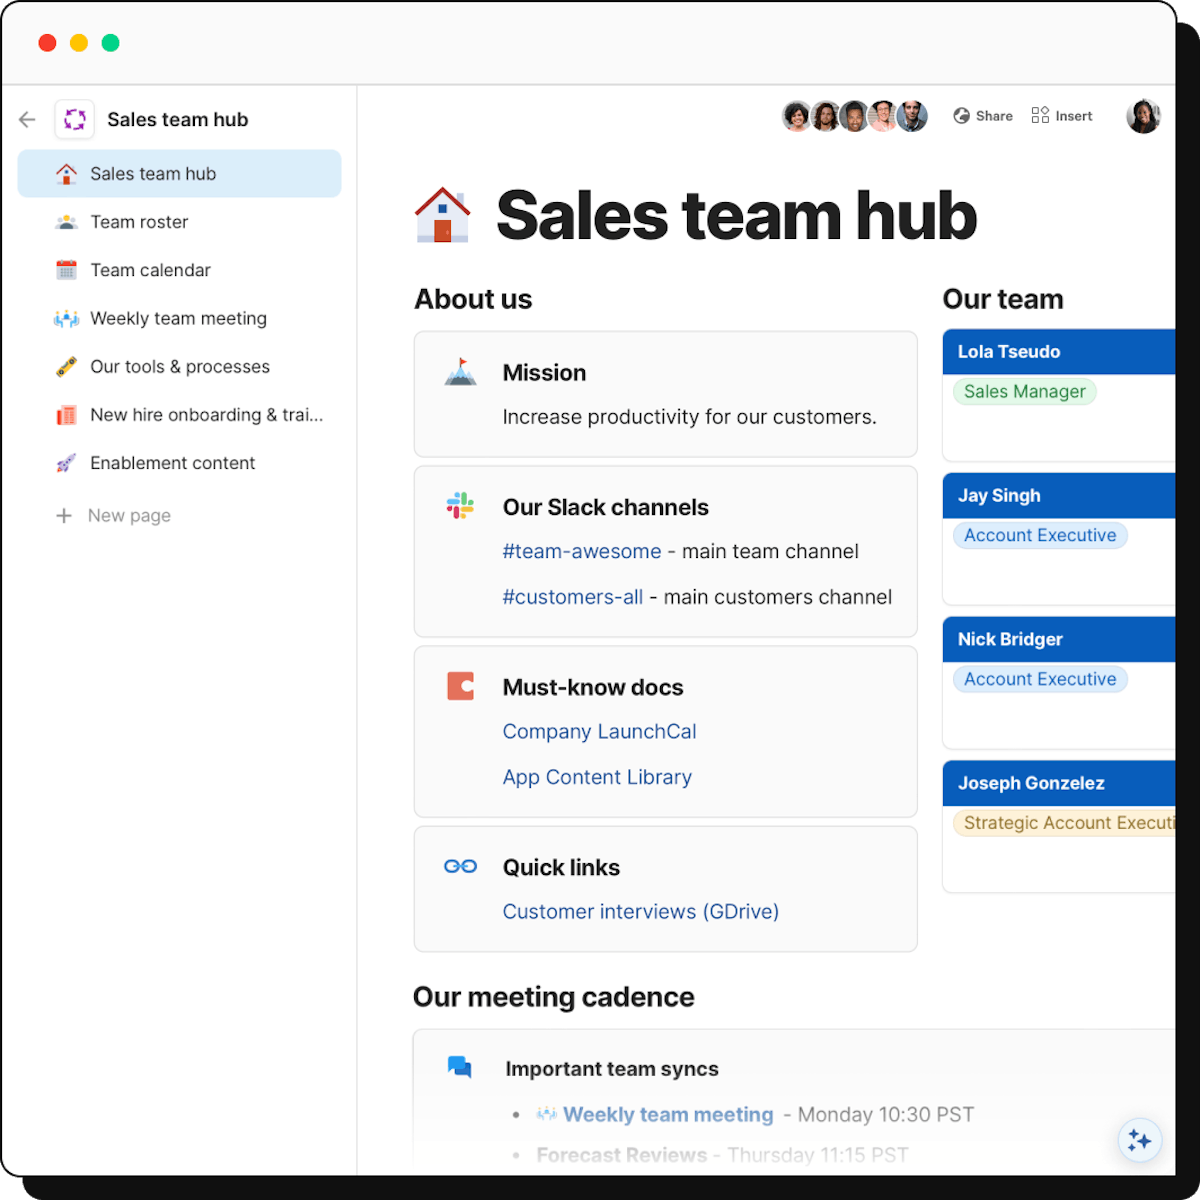Open the Insert blocks menu
This screenshot has width=1200, height=1200.
1062,116
